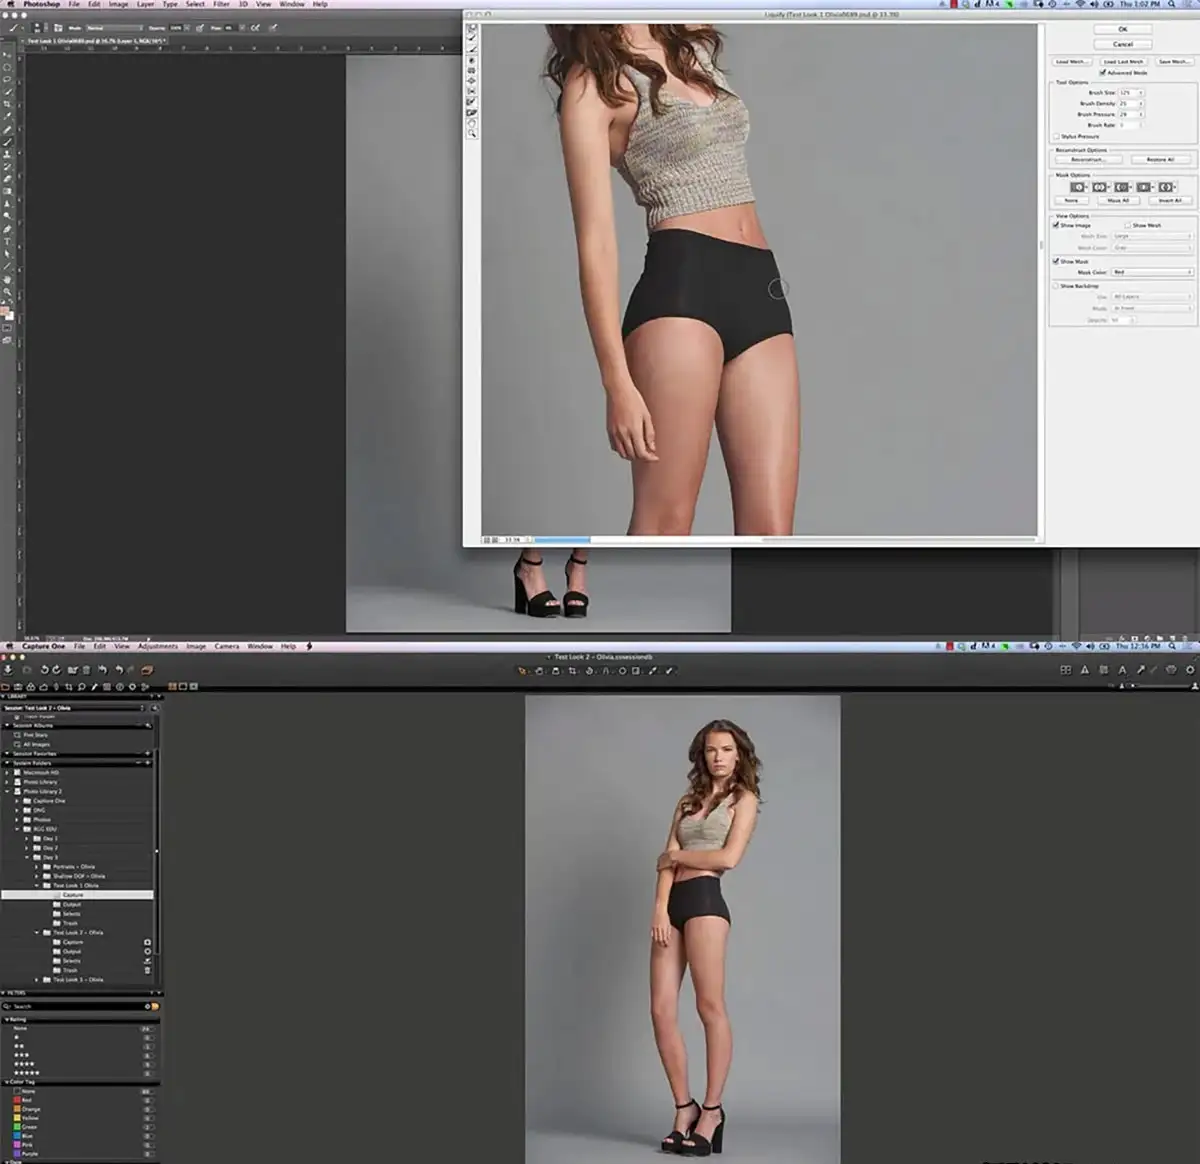Open the Mask Color dropdown
1200x1164 pixels.
(x=1152, y=272)
